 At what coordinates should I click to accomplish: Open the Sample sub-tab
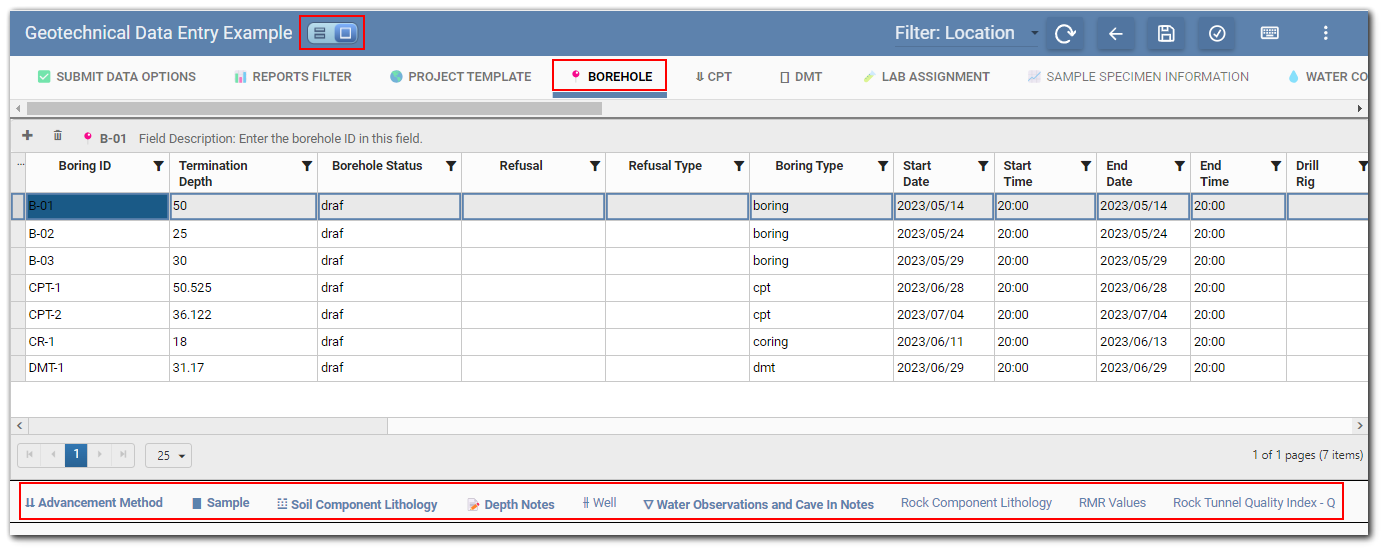pos(221,503)
